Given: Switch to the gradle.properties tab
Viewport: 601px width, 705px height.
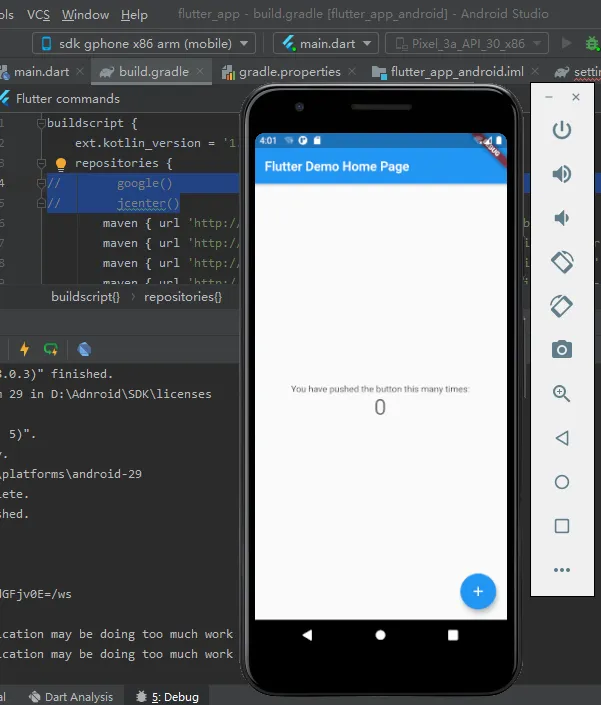Looking at the screenshot, I should coord(289,71).
